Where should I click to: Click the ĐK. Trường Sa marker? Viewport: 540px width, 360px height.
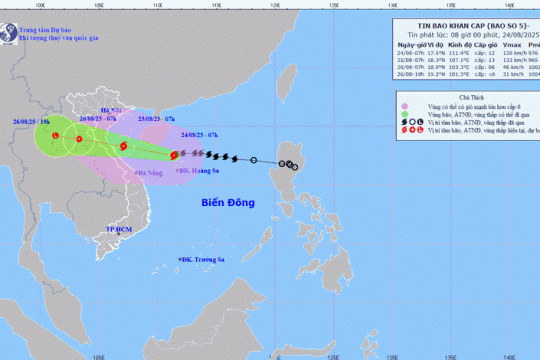pyautogui.click(x=180, y=259)
